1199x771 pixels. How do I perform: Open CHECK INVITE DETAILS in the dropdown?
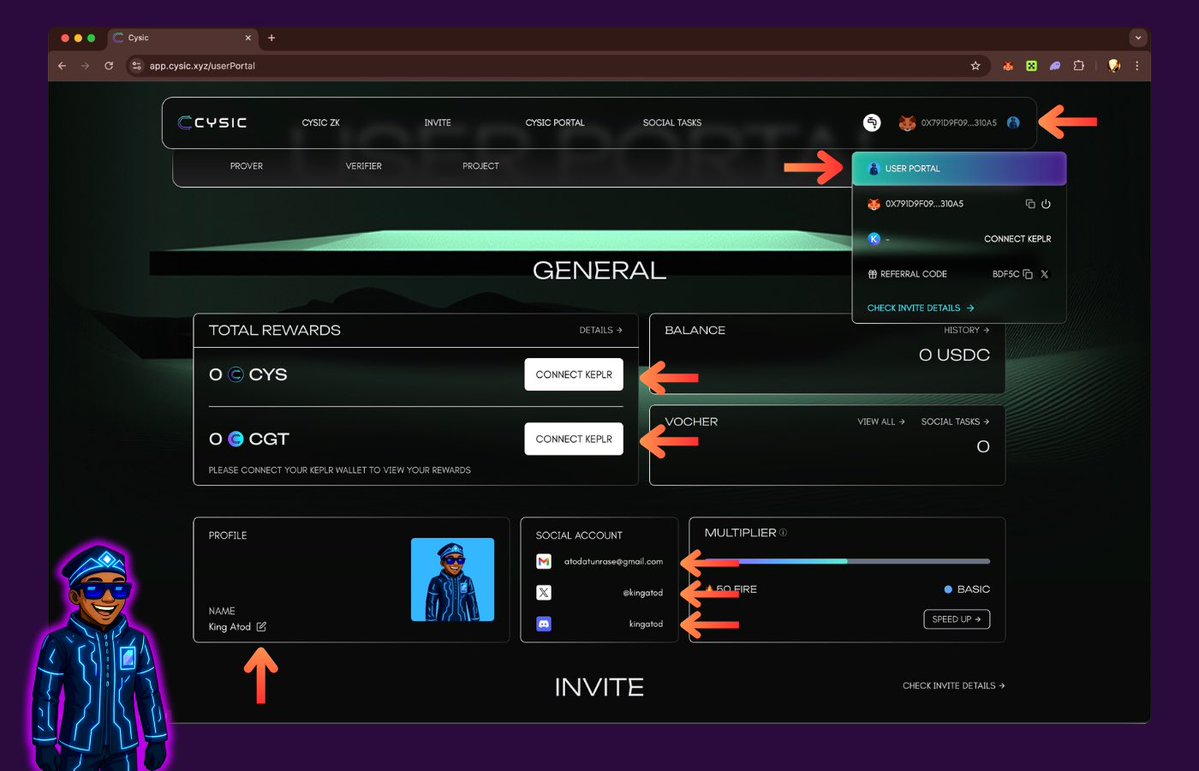[x=921, y=307]
